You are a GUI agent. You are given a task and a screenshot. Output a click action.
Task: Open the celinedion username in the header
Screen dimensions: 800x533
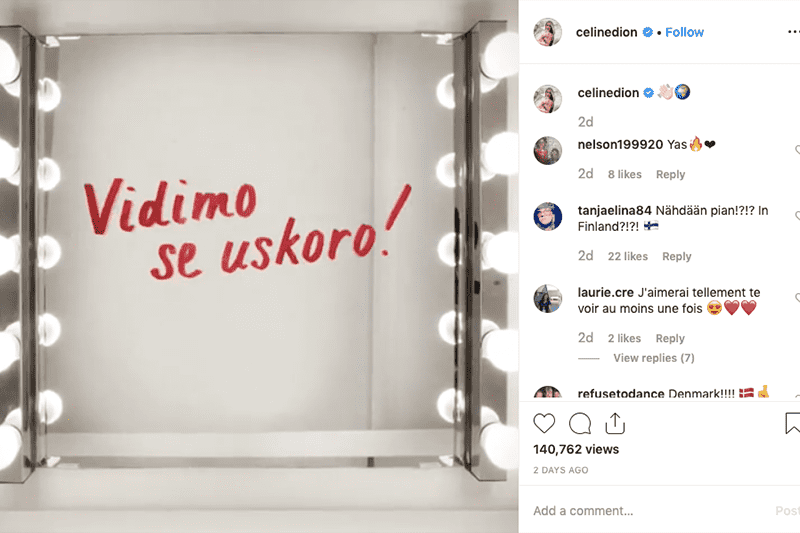coord(606,32)
